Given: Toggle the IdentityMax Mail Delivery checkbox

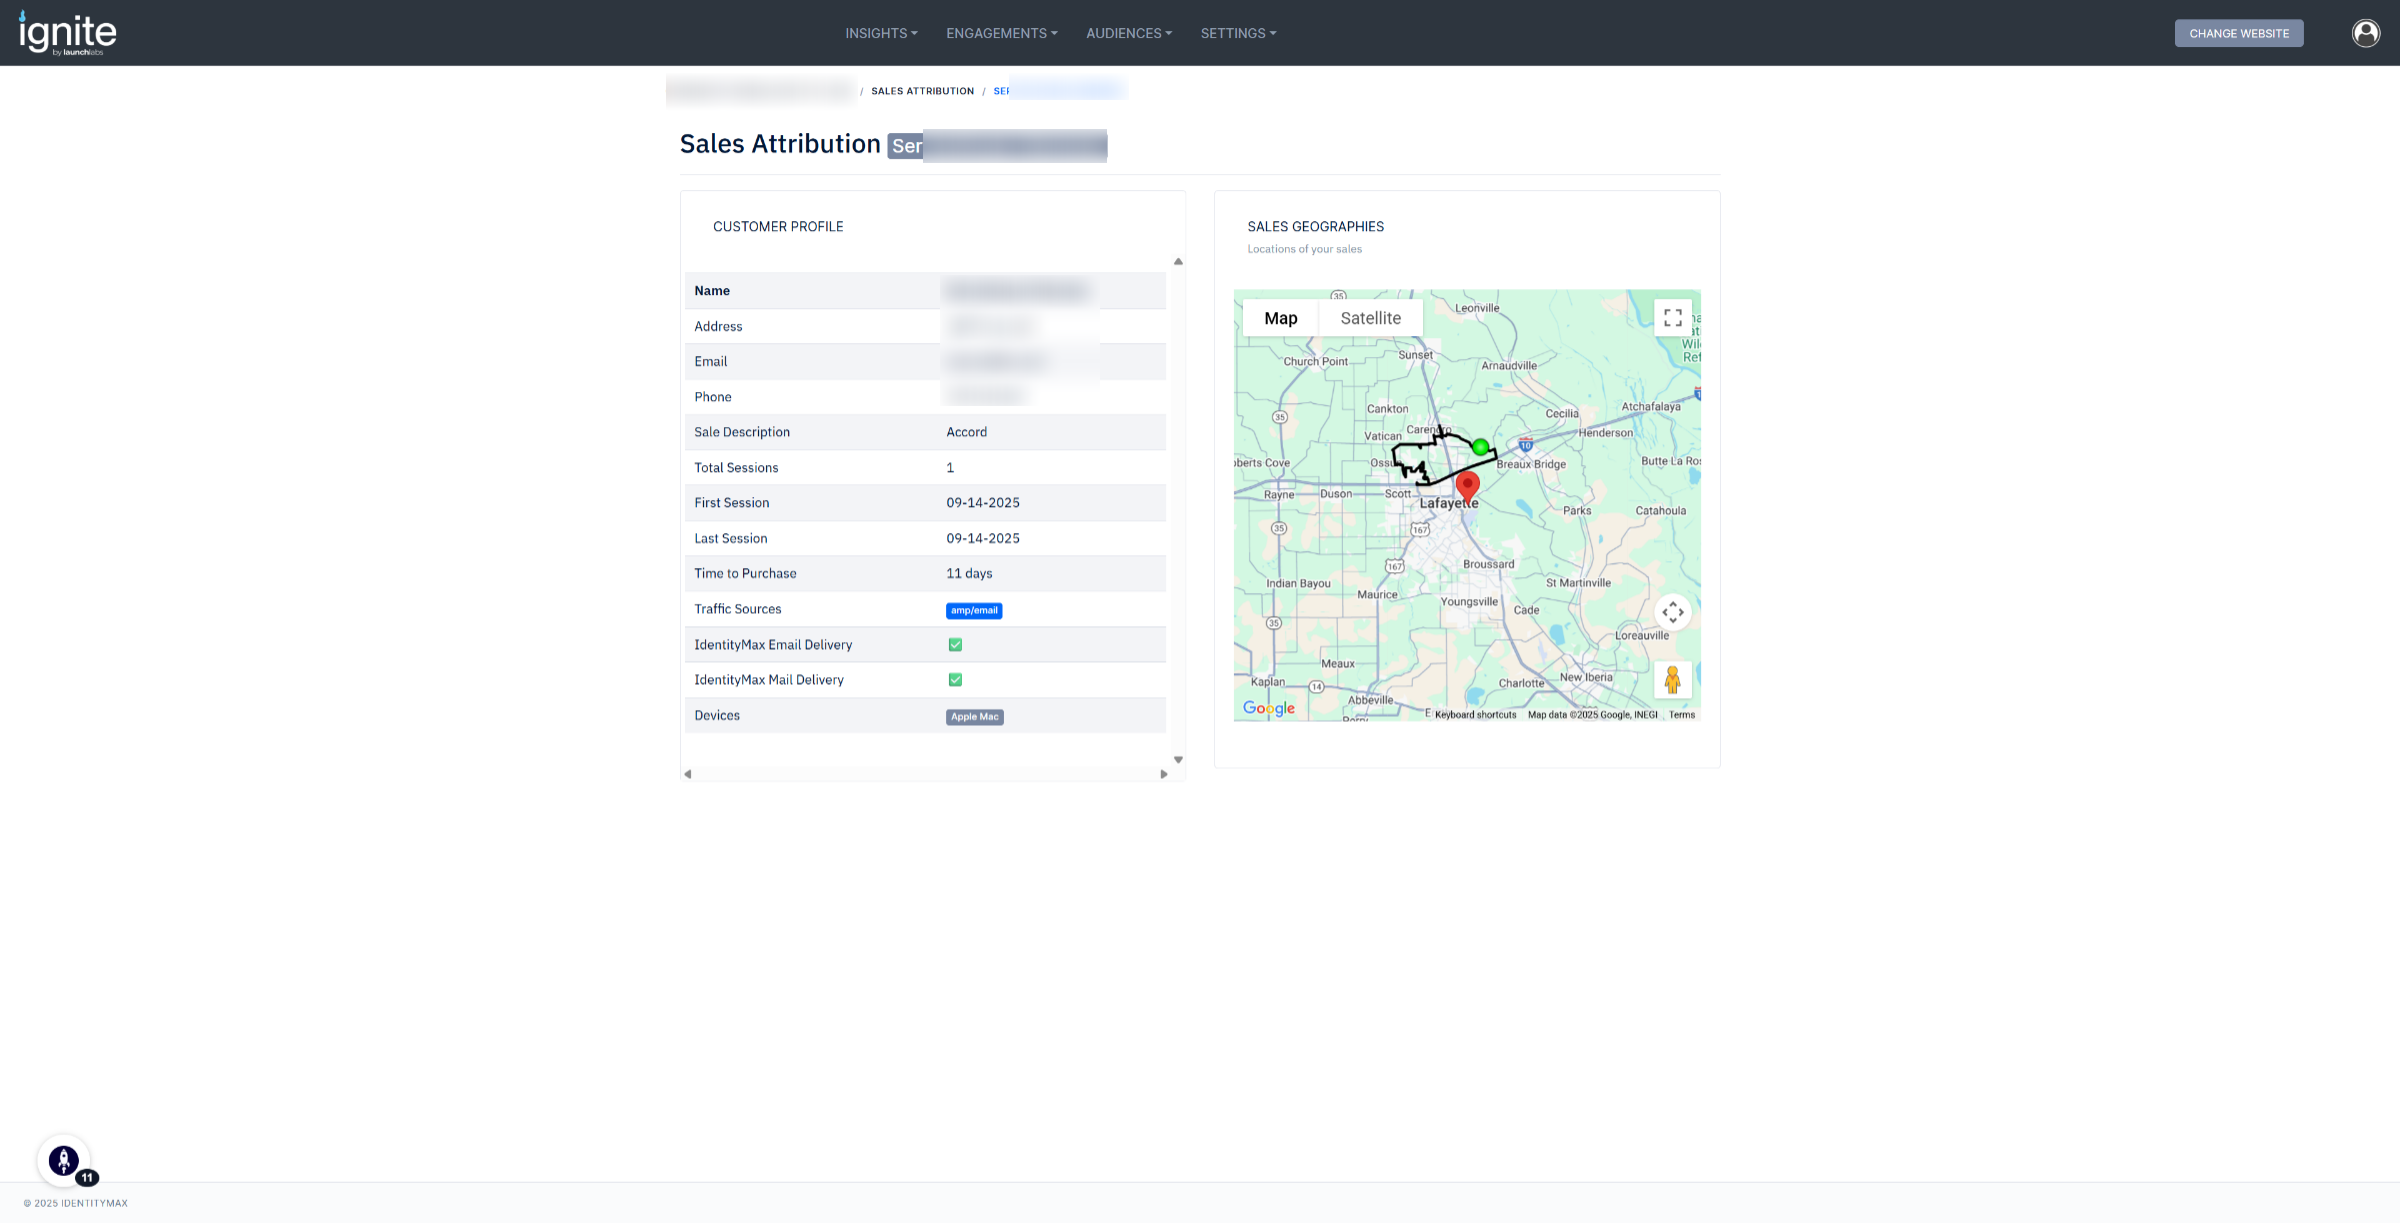Looking at the screenshot, I should (955, 680).
